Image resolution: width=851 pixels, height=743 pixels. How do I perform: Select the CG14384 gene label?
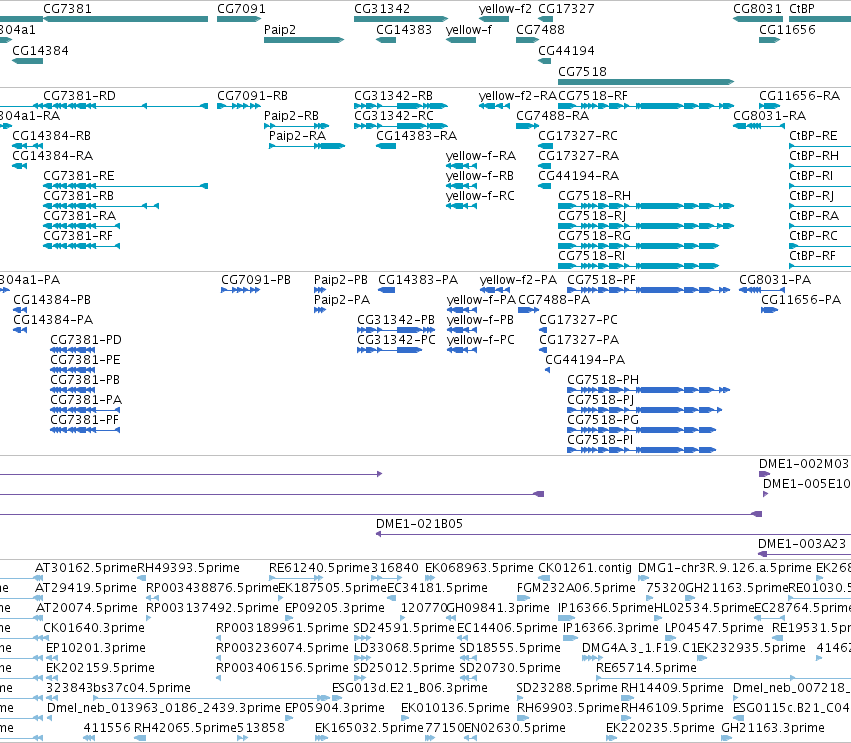40,50
